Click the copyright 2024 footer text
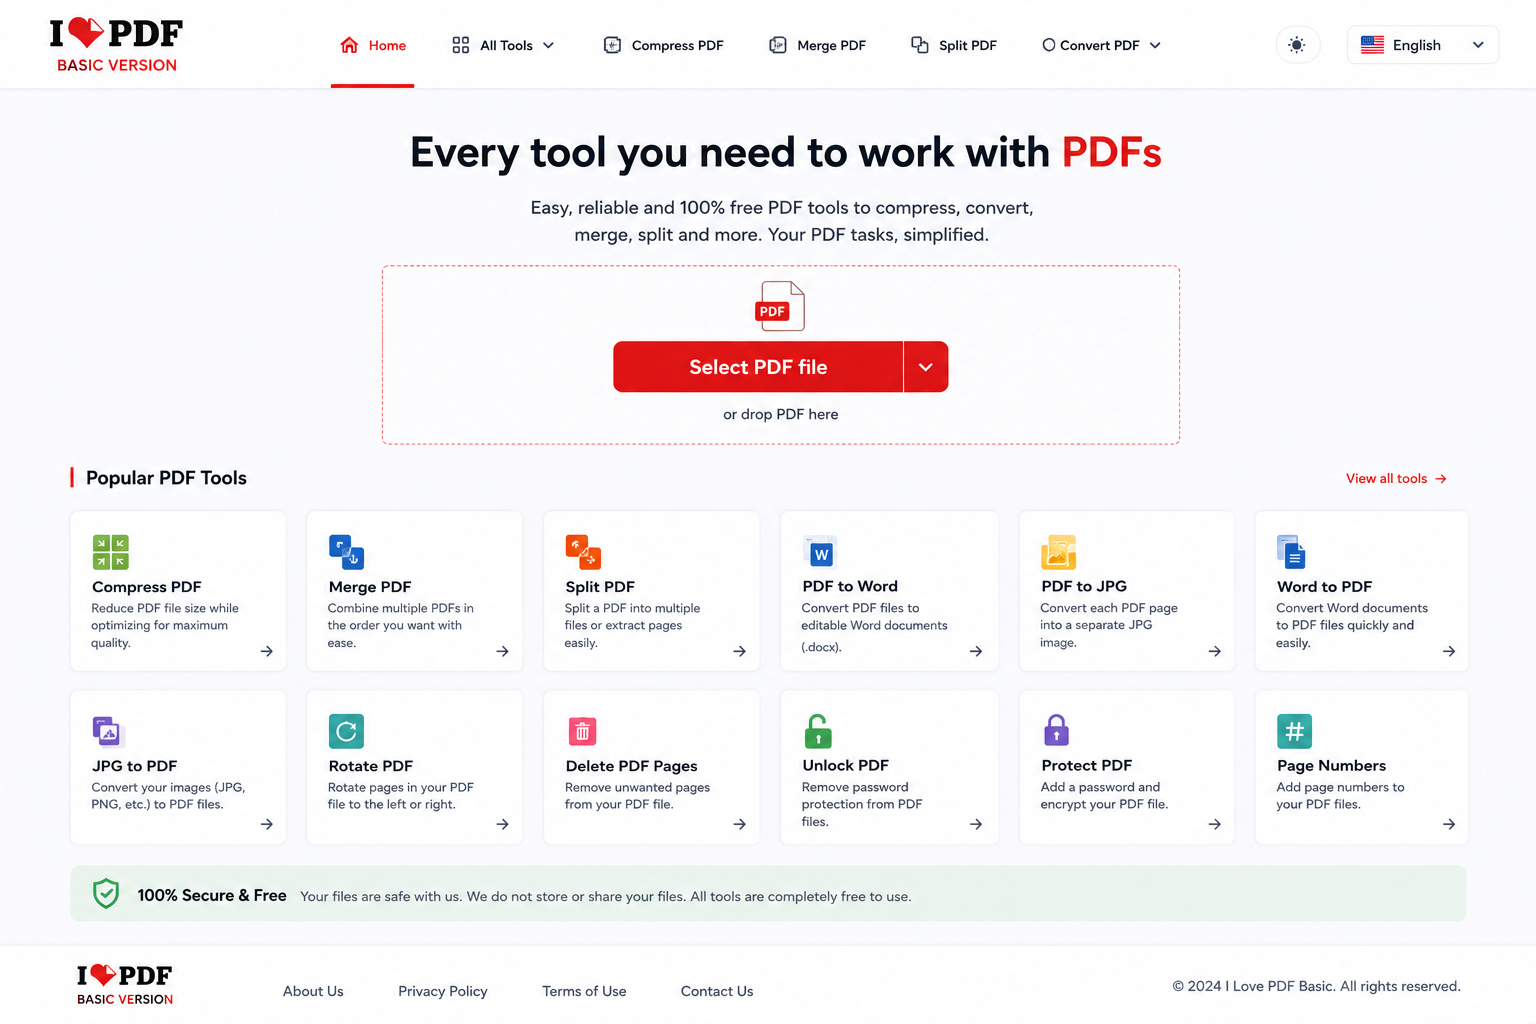The image size is (1536, 1024). [1316, 986]
